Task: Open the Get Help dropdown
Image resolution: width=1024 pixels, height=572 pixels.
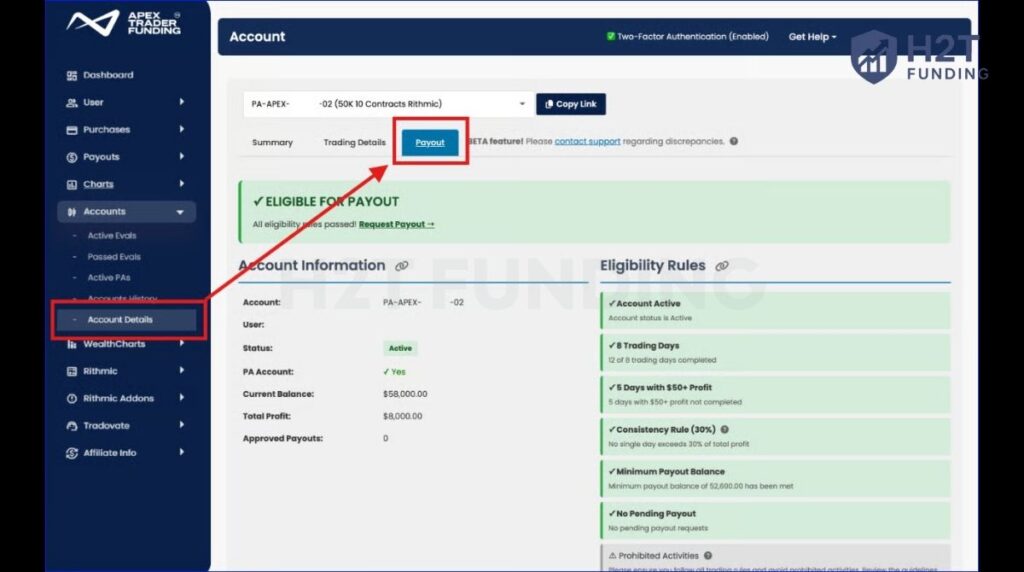Action: point(812,37)
